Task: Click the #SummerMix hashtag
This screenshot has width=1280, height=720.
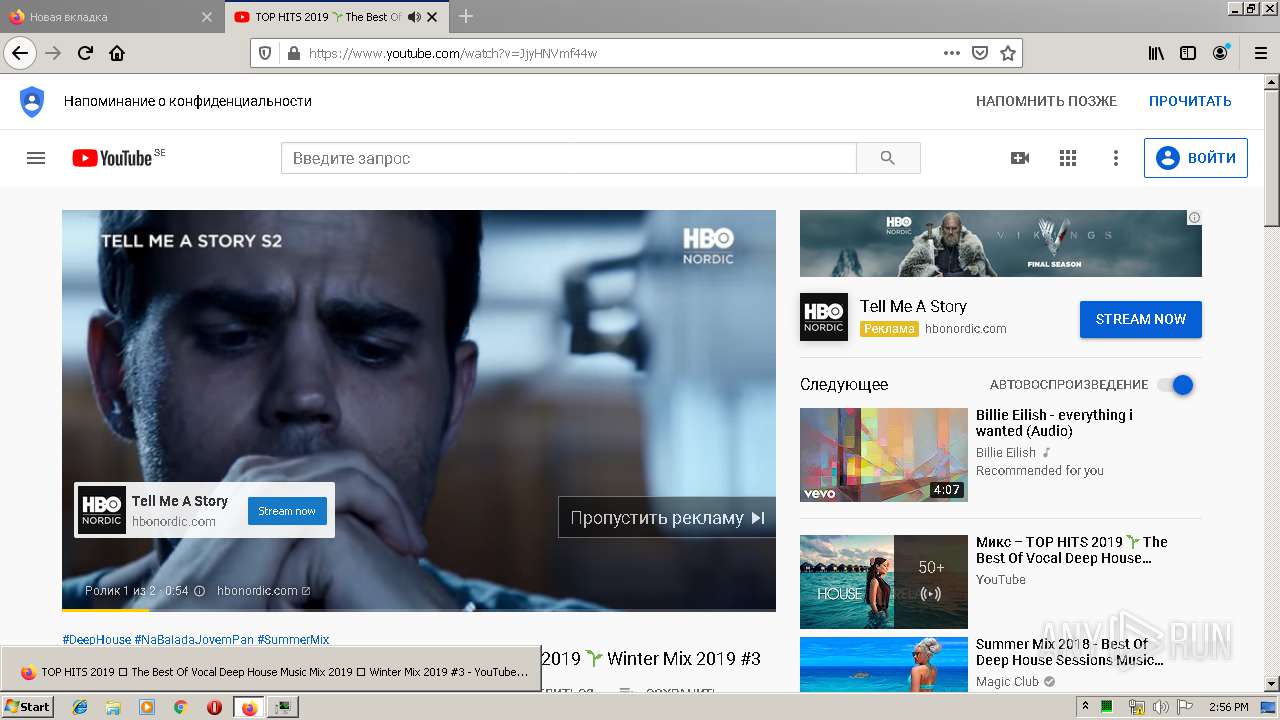Action: [x=293, y=640]
